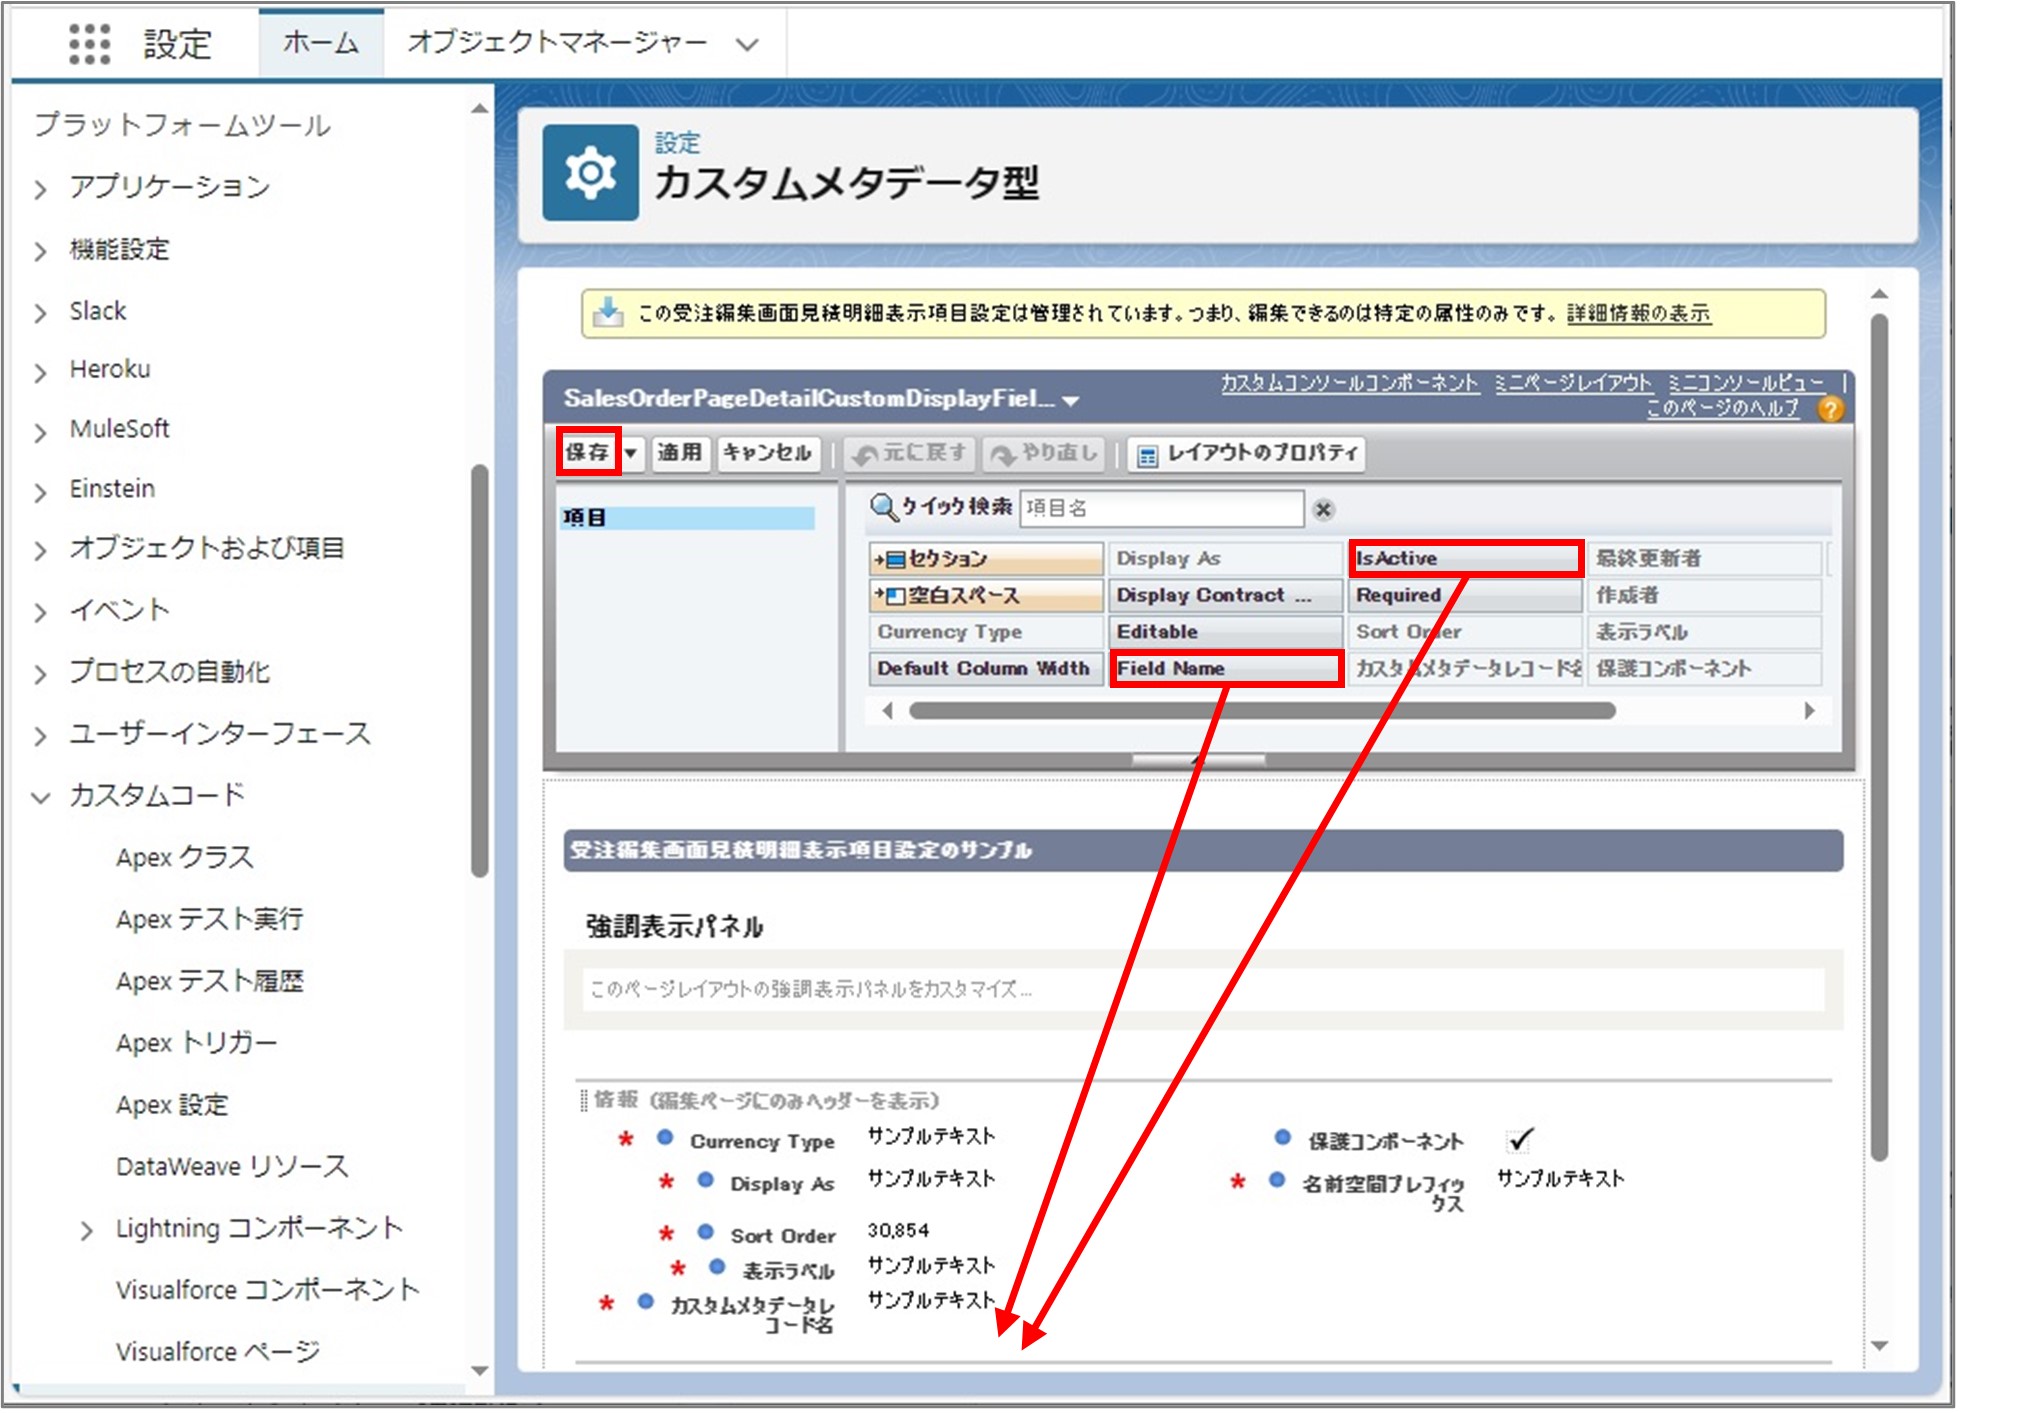Open Apex クラス in sidebar

click(185, 857)
